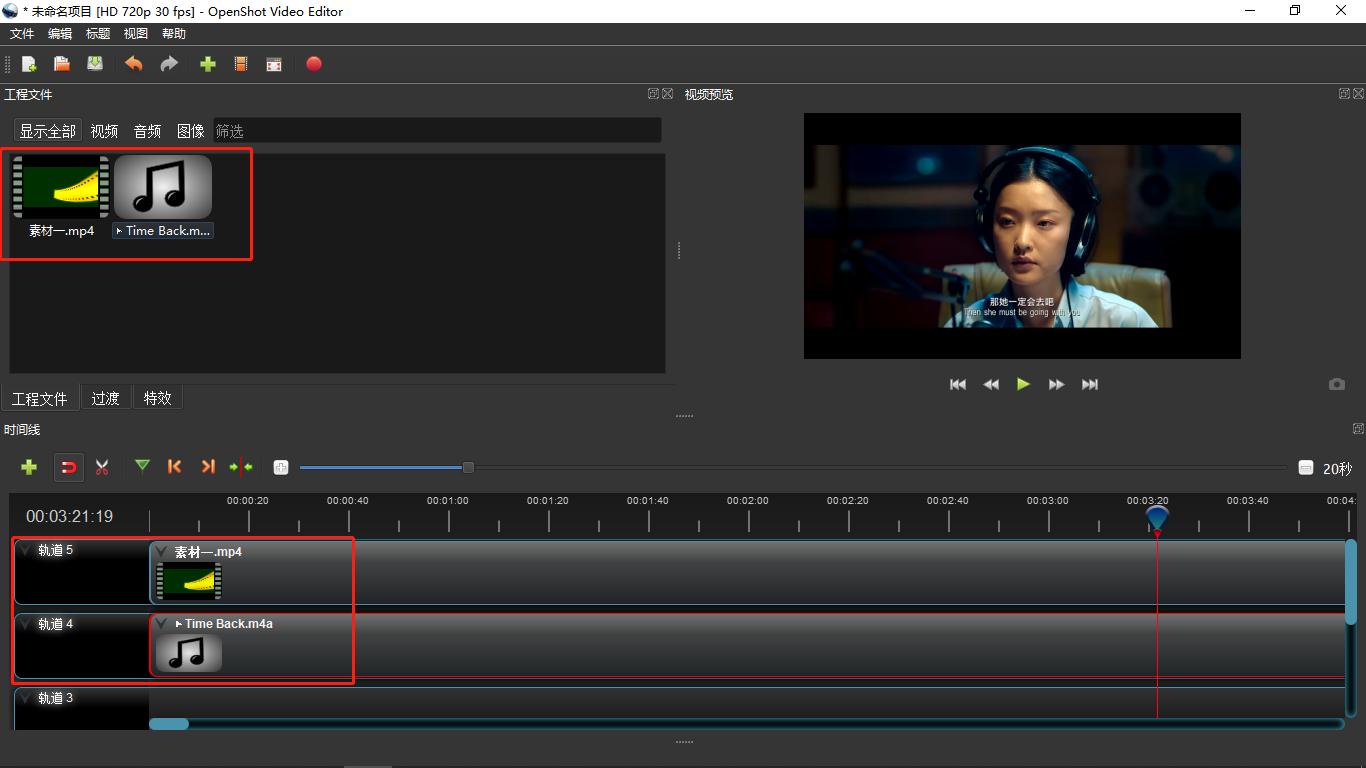
Task: Click the 20秒 zoom level label
Action: (x=1337, y=468)
